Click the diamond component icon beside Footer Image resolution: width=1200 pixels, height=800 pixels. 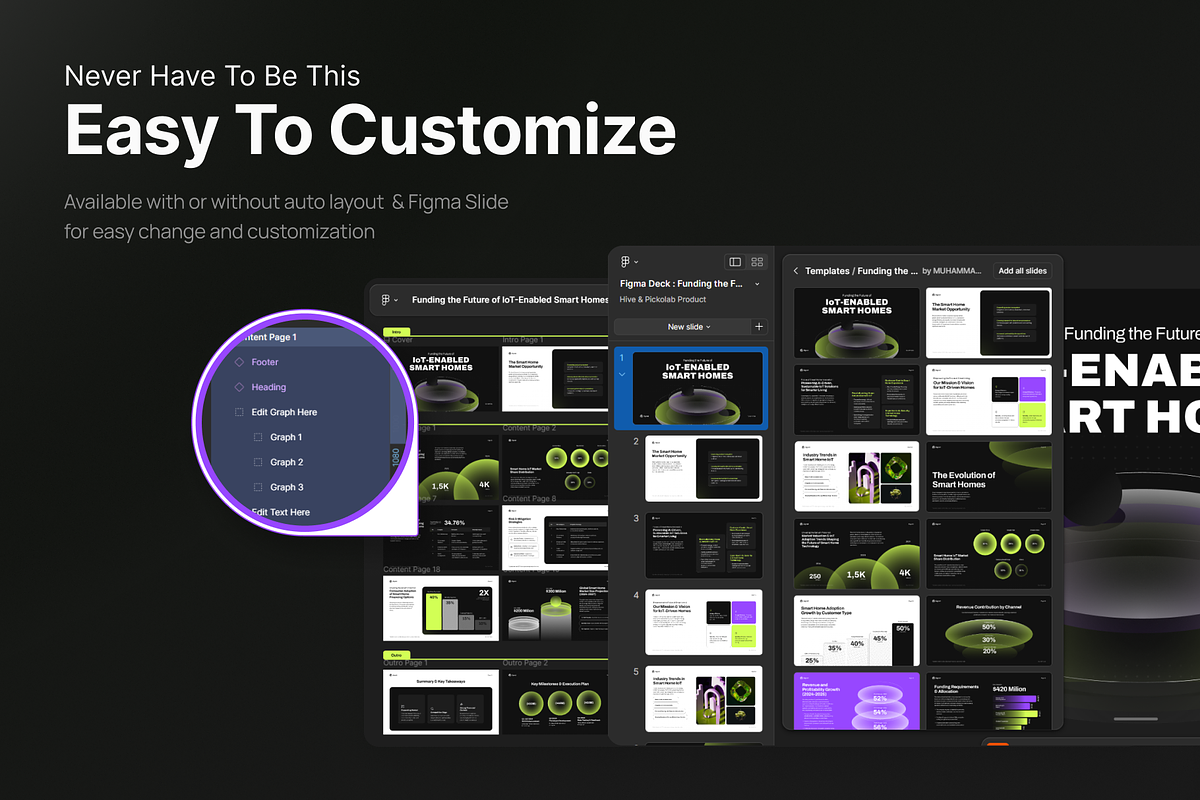point(239,362)
